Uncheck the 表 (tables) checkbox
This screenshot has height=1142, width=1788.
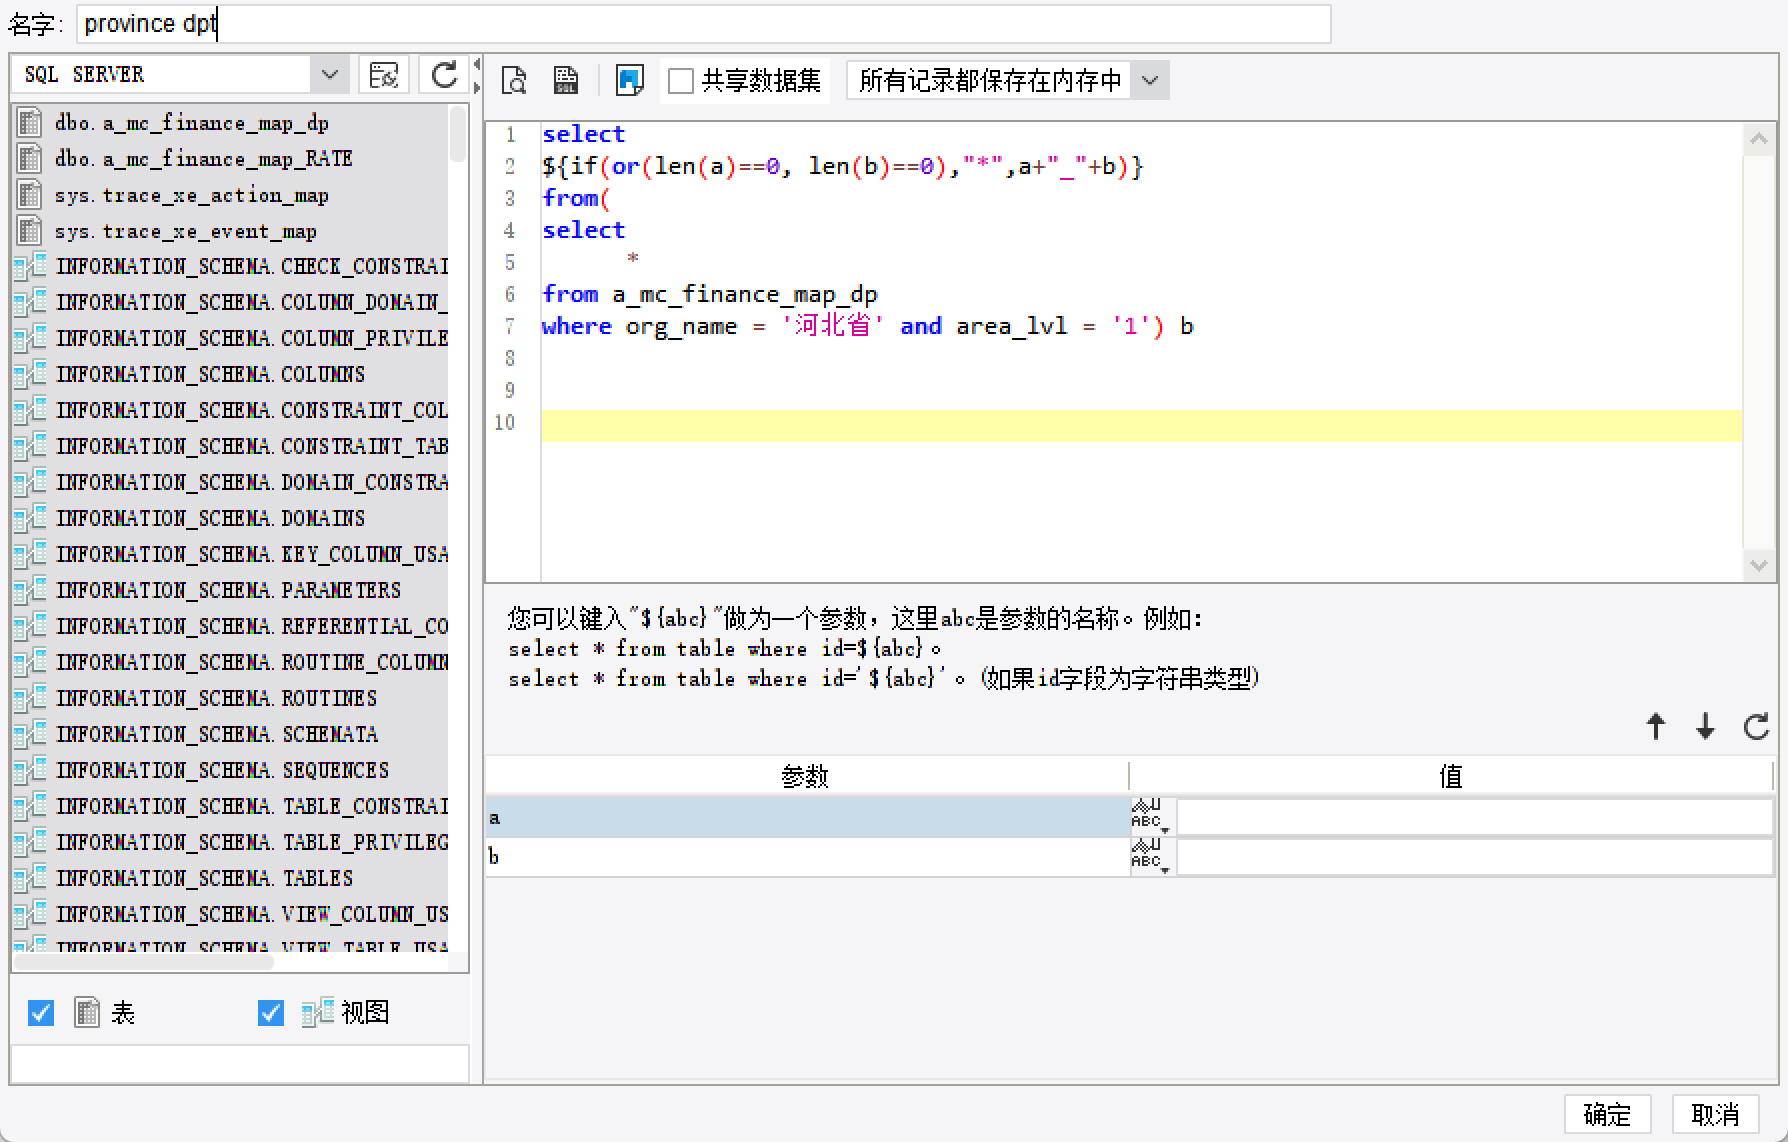click(41, 1013)
